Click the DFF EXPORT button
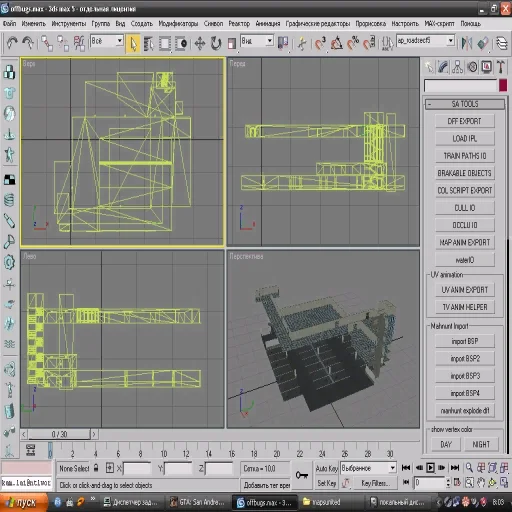 [x=465, y=121]
